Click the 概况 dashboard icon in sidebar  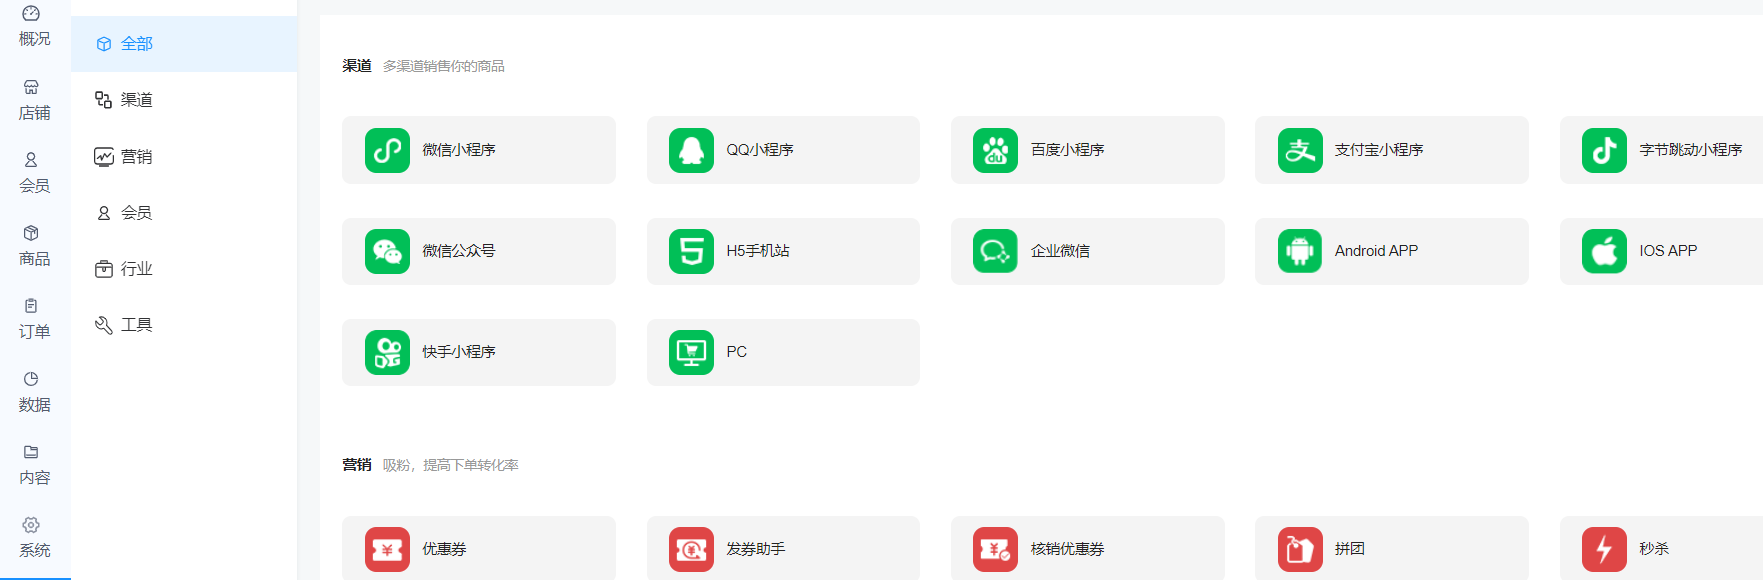coord(31,13)
